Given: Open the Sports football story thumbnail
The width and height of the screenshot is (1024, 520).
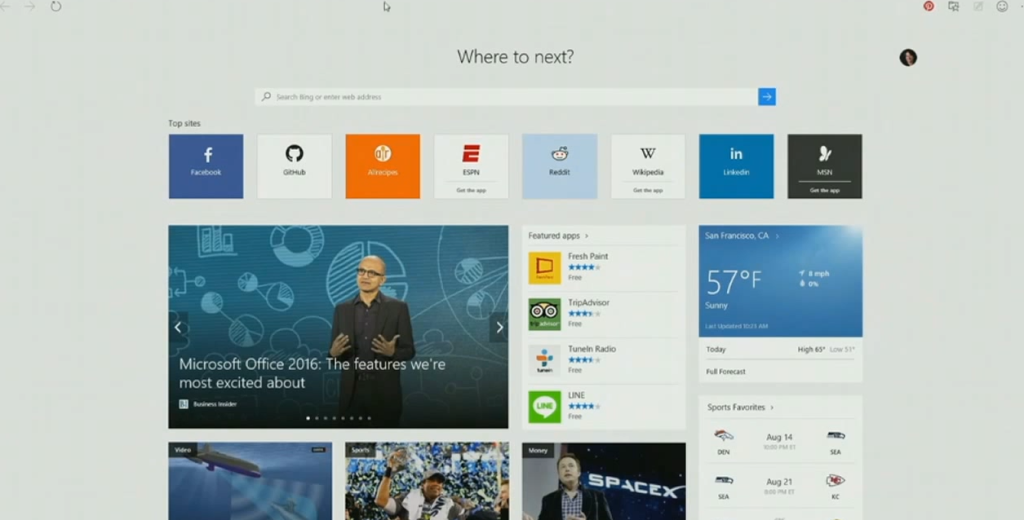Looking at the screenshot, I should point(427,481).
